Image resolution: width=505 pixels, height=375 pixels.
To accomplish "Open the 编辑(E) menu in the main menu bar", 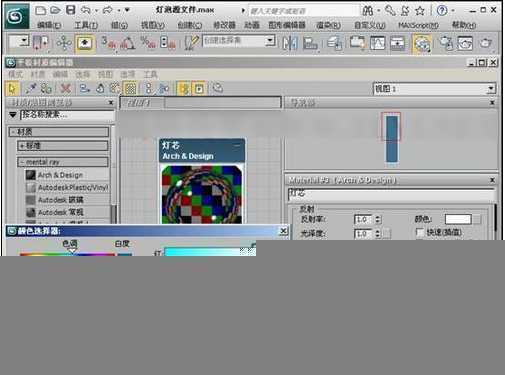I will pos(49,25).
